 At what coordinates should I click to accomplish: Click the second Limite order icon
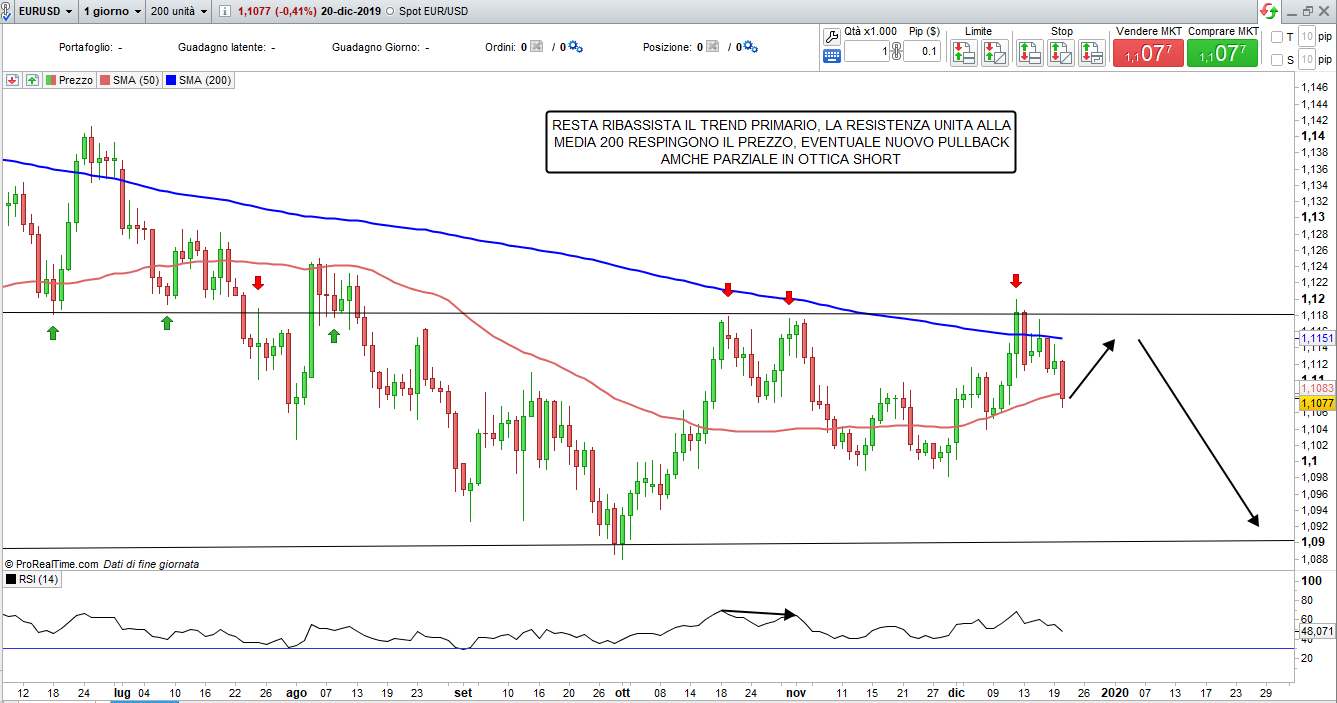pos(994,53)
